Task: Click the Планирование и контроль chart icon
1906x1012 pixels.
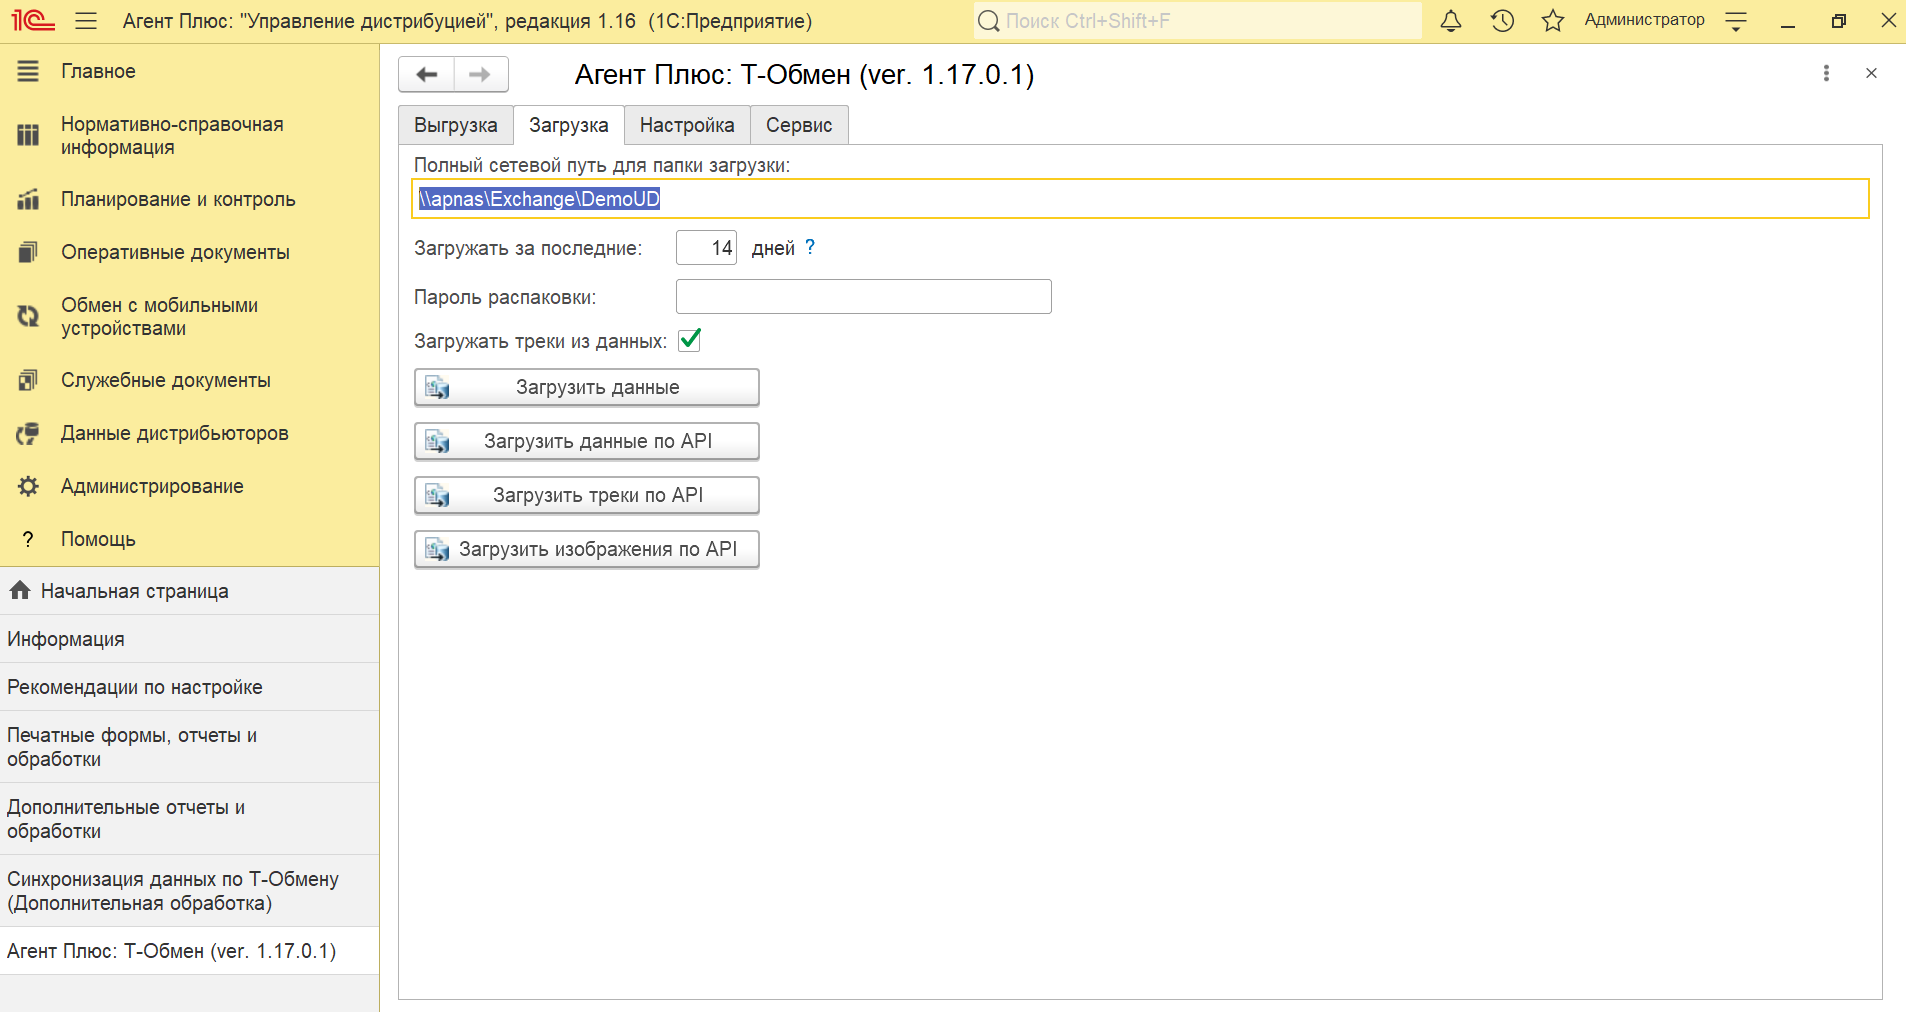Action: coord(28,199)
